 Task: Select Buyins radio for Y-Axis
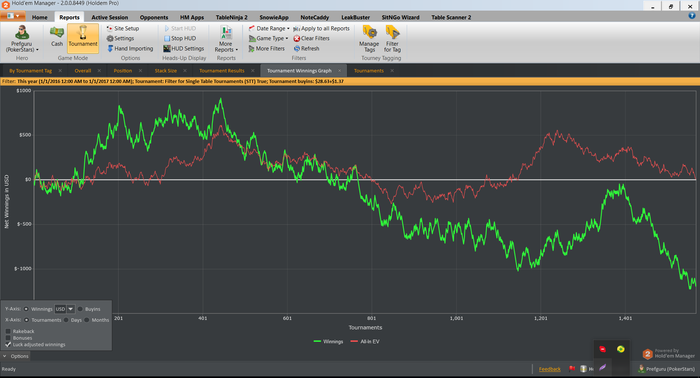[80, 309]
